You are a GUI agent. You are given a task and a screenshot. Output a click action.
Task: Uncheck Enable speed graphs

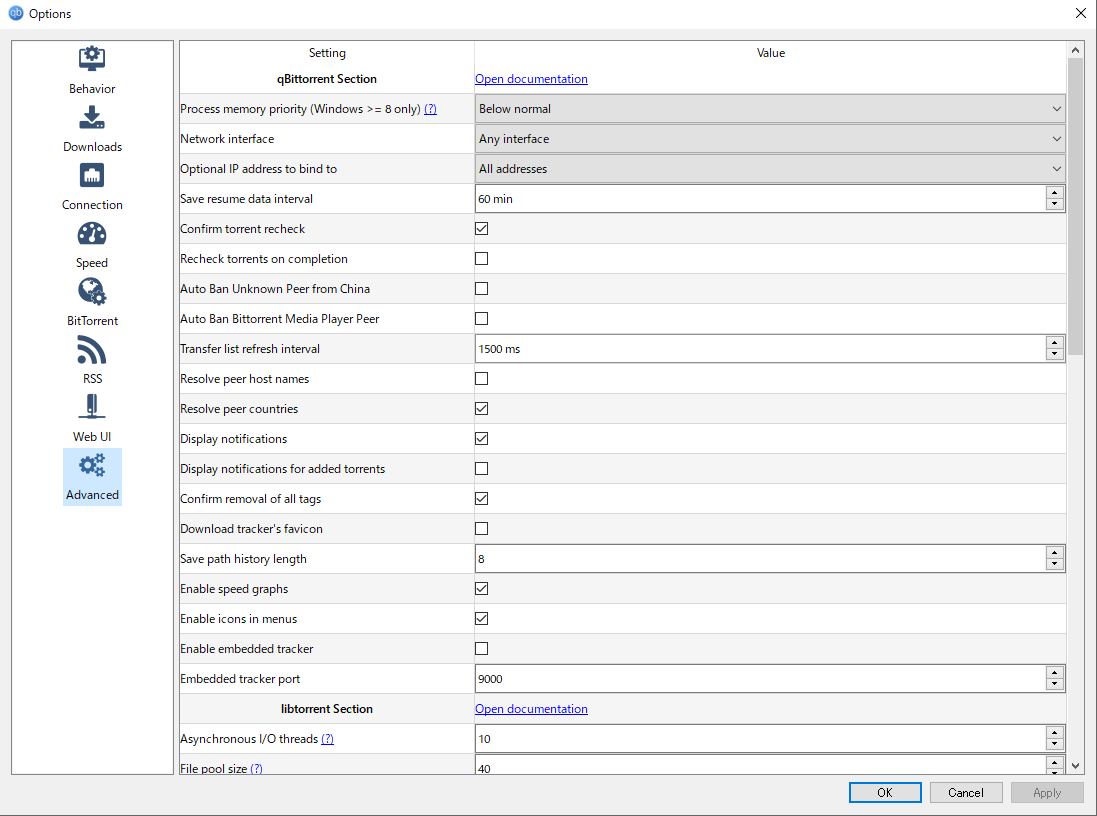[481, 589]
